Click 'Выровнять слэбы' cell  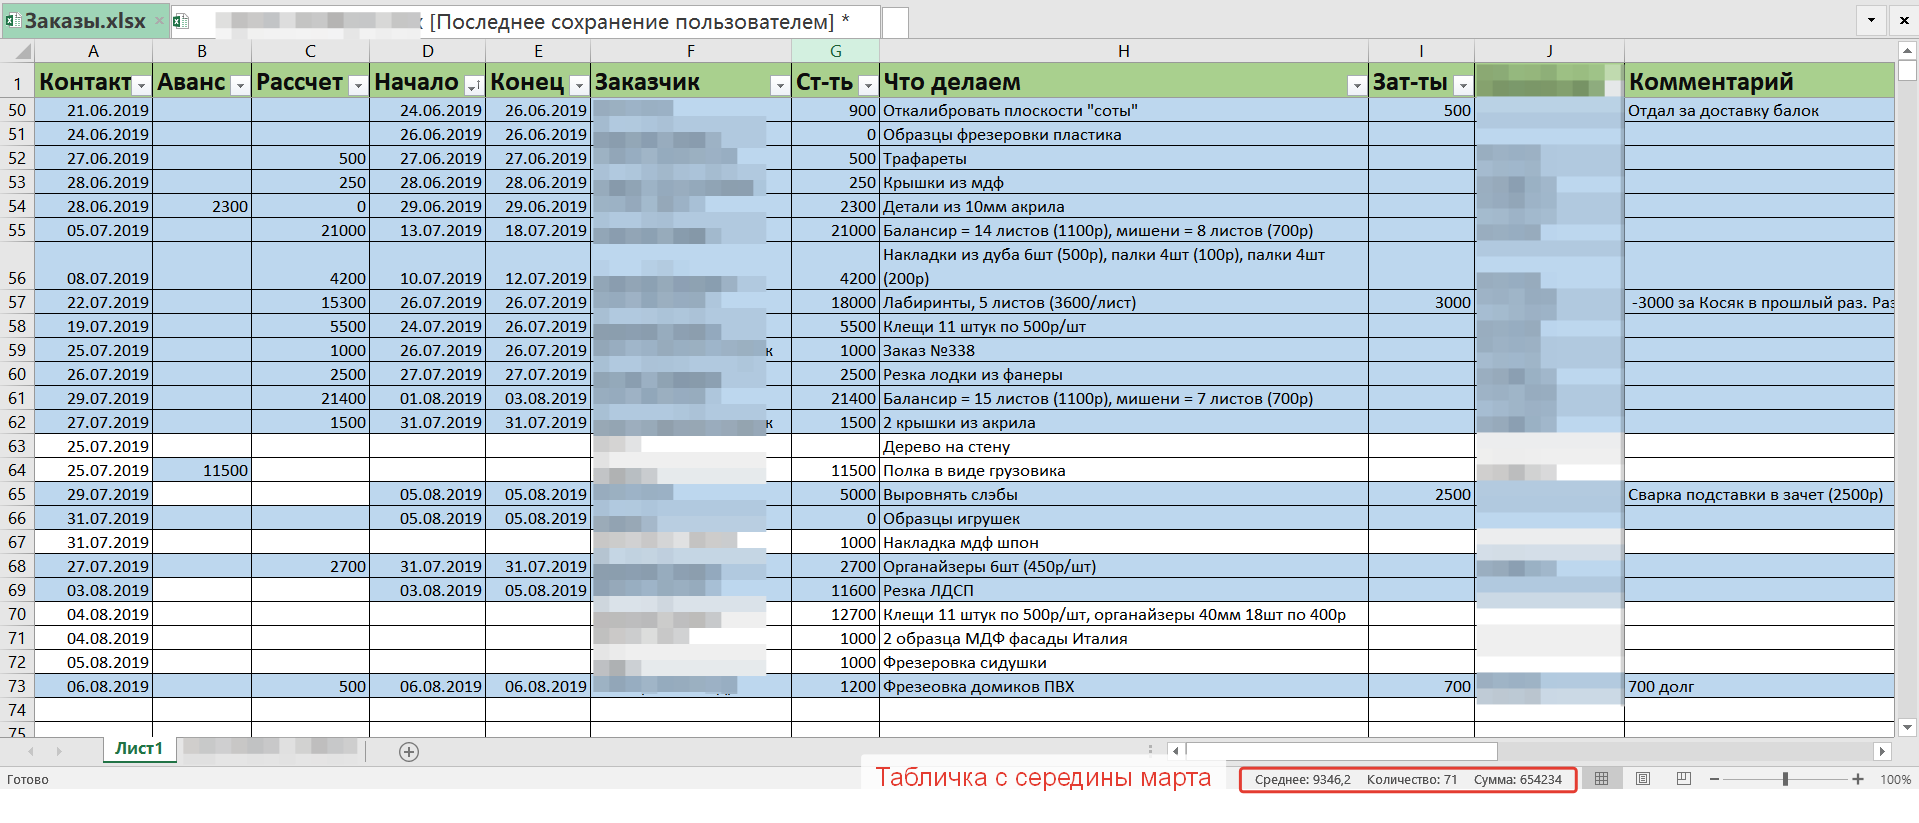click(1124, 494)
